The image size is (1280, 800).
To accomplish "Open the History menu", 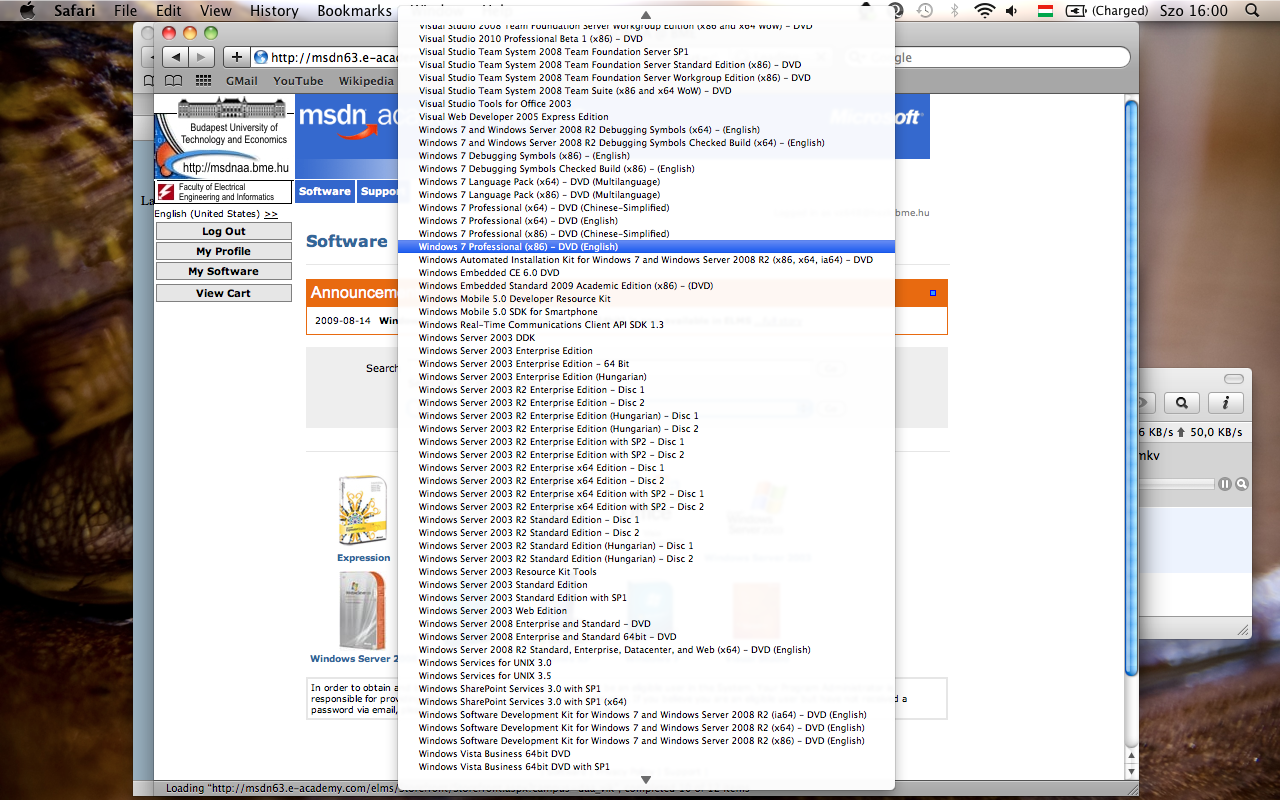I will [274, 11].
